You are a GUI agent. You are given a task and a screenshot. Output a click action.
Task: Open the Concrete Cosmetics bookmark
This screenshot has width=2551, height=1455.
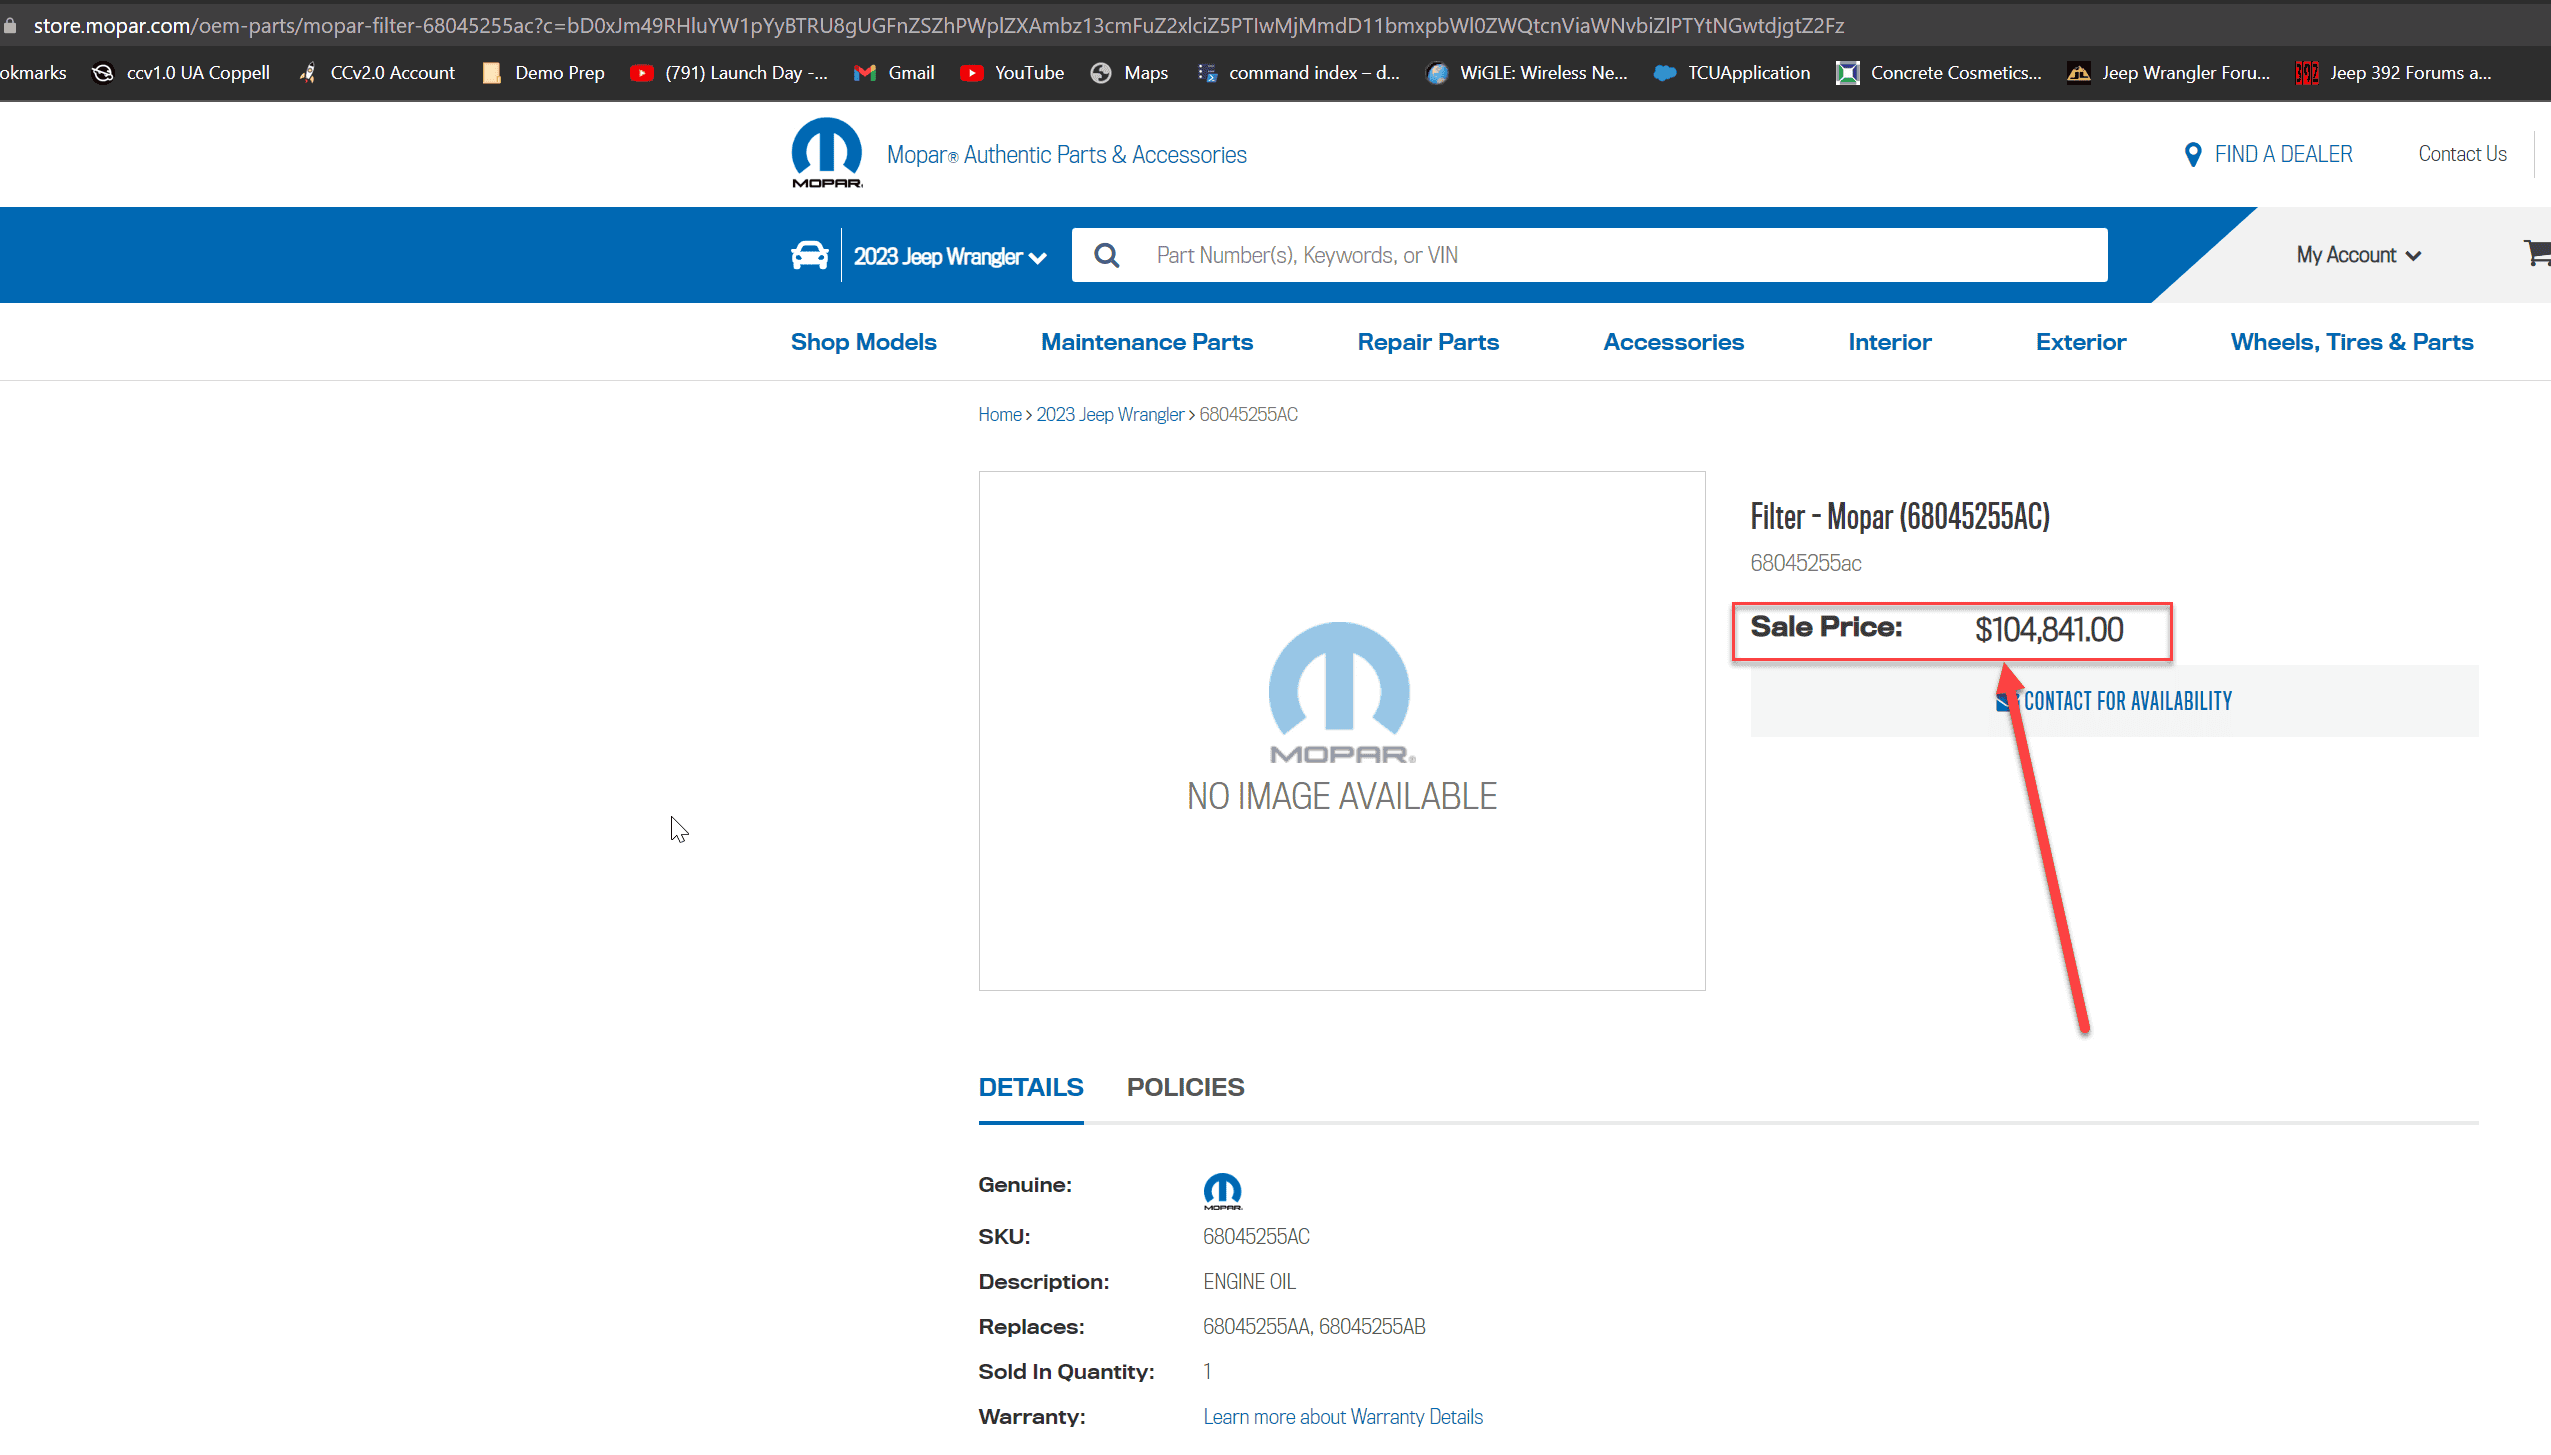click(1939, 73)
